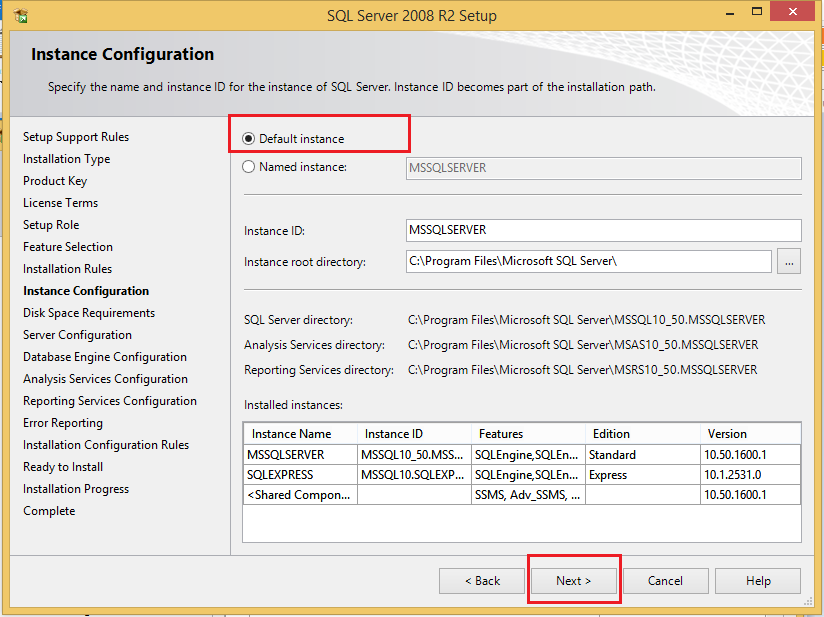
Task: Select "Disk Space Requirements" step
Action: click(87, 312)
